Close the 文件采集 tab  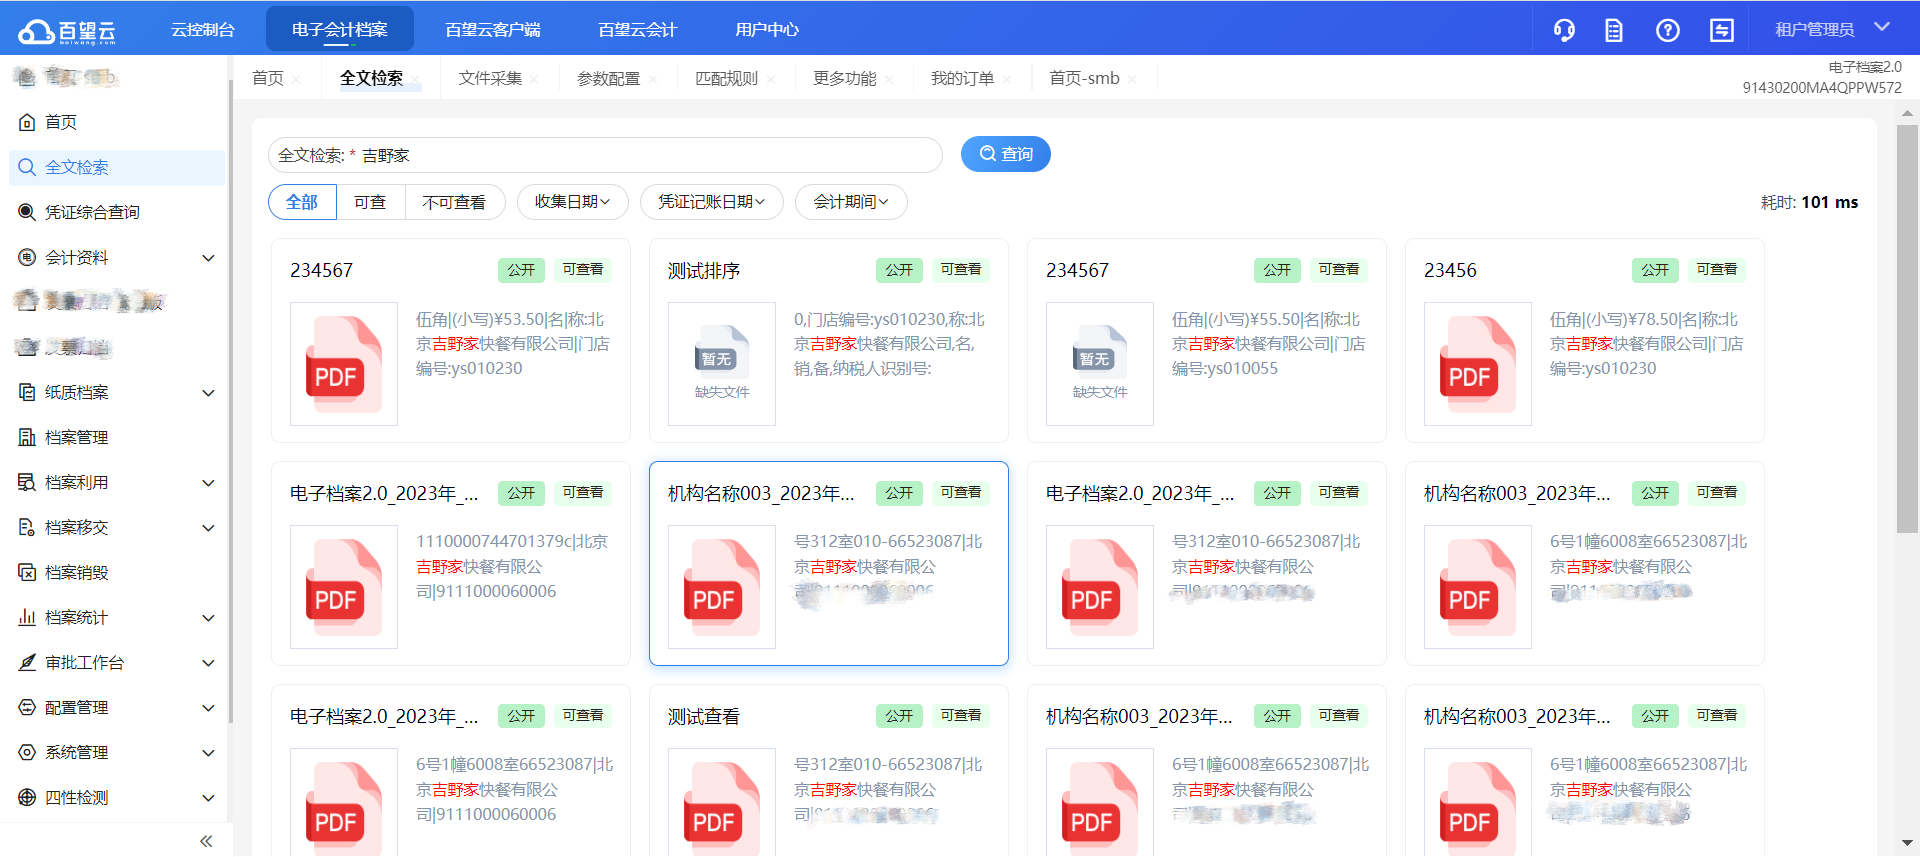[534, 80]
